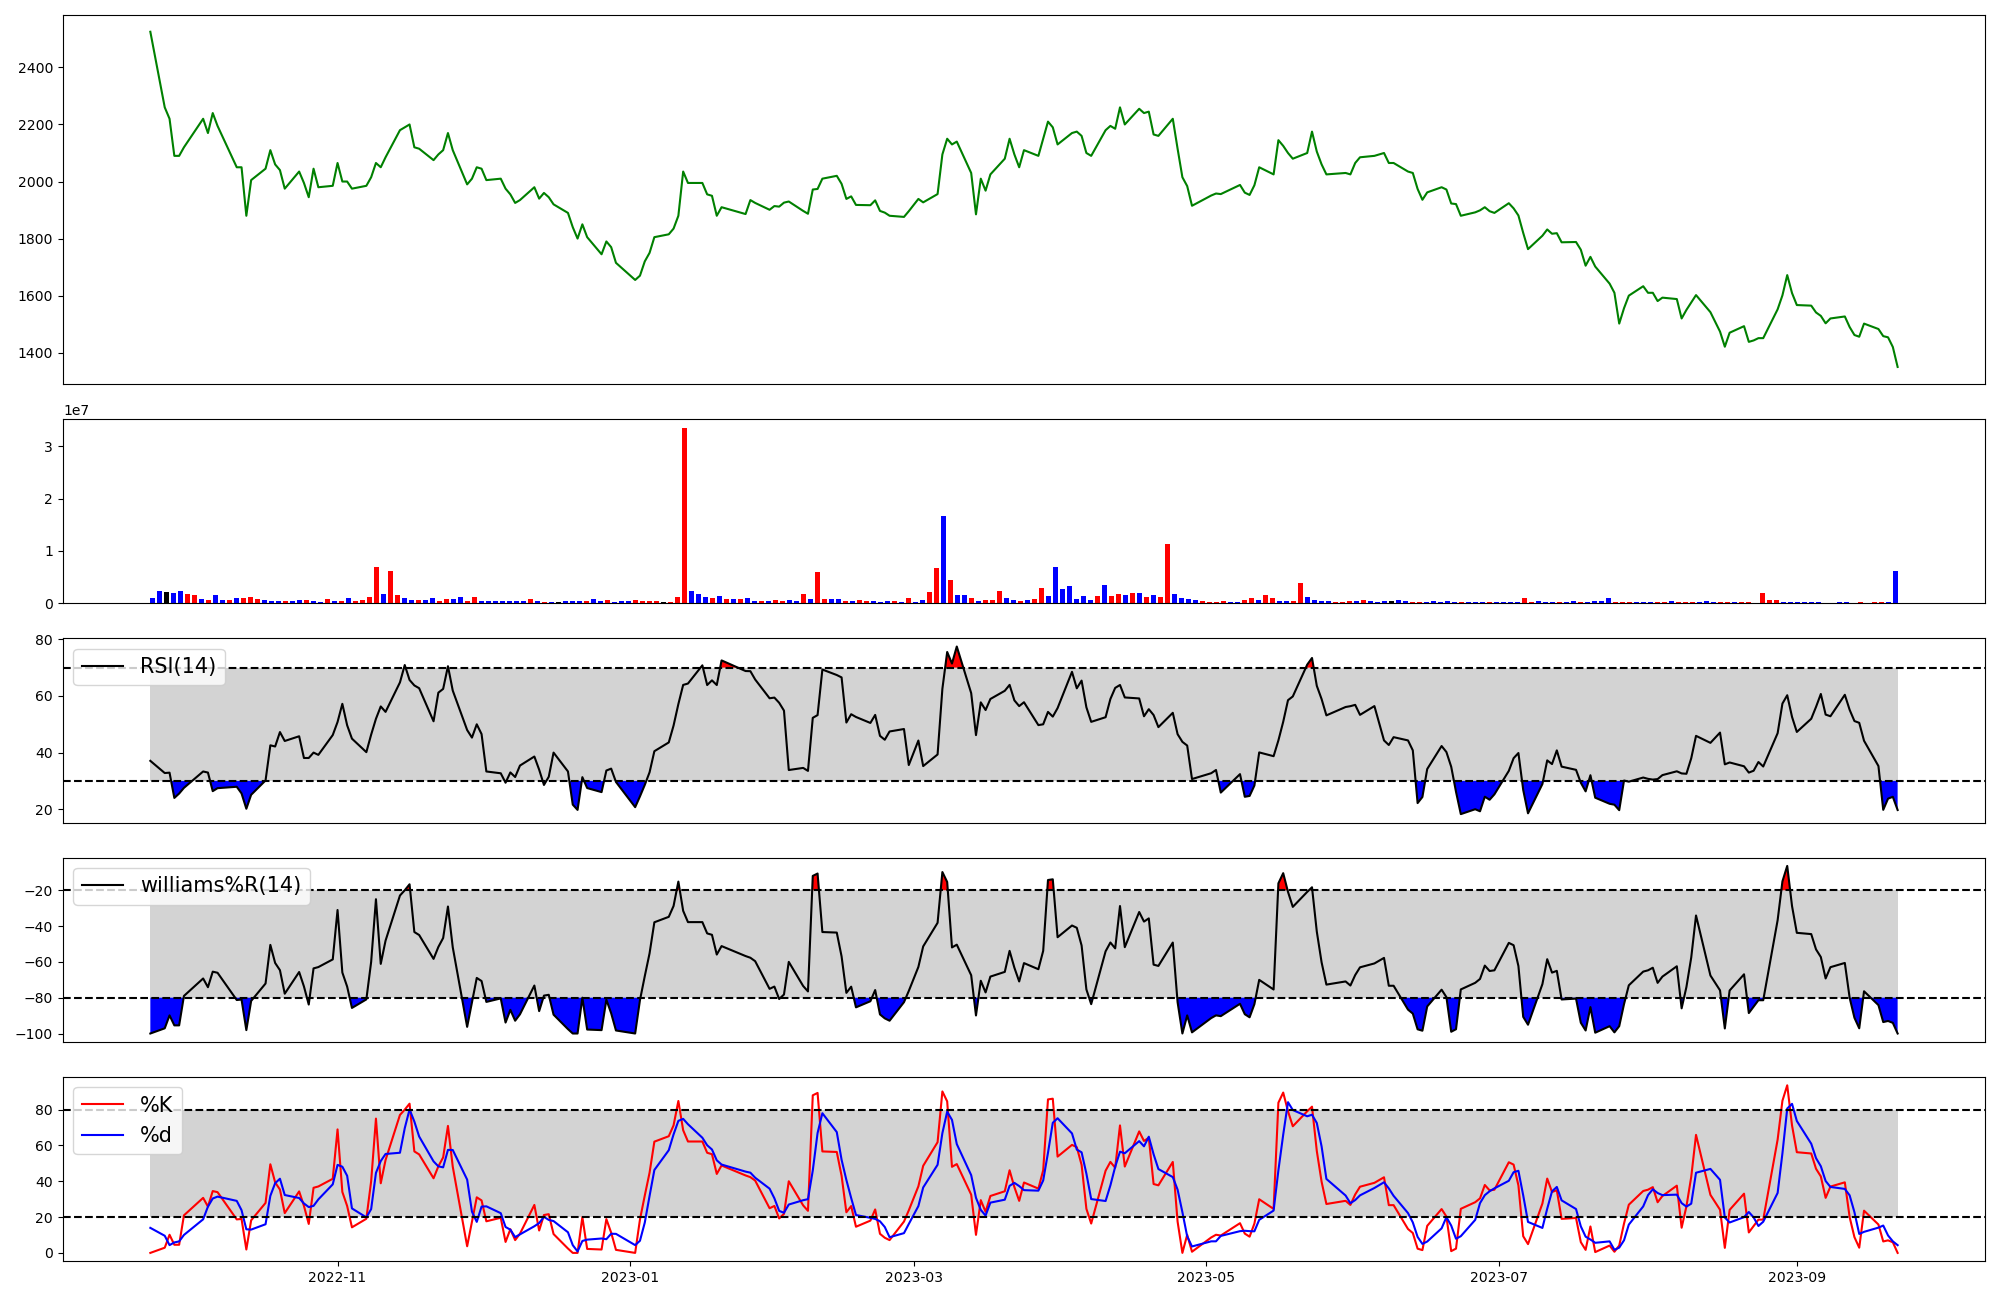Click the 2023-09 x-axis date label

point(1797,1277)
